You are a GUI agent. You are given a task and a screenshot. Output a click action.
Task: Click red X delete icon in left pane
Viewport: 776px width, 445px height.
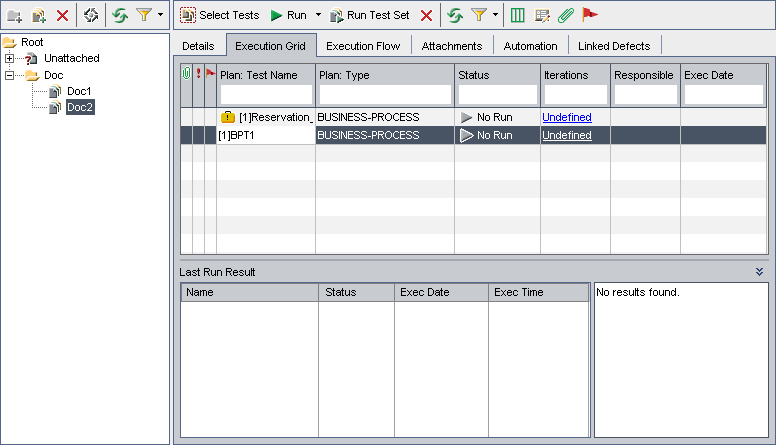[63, 16]
